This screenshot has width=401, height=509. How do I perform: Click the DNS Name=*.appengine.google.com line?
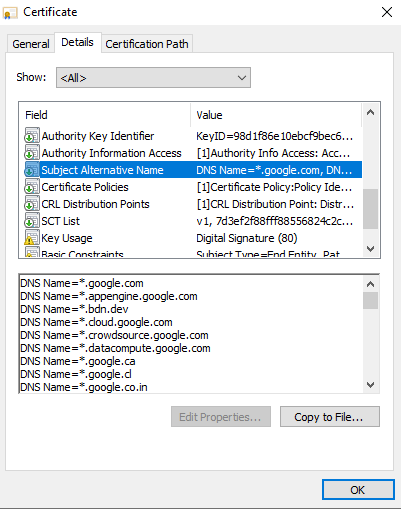click(109, 296)
